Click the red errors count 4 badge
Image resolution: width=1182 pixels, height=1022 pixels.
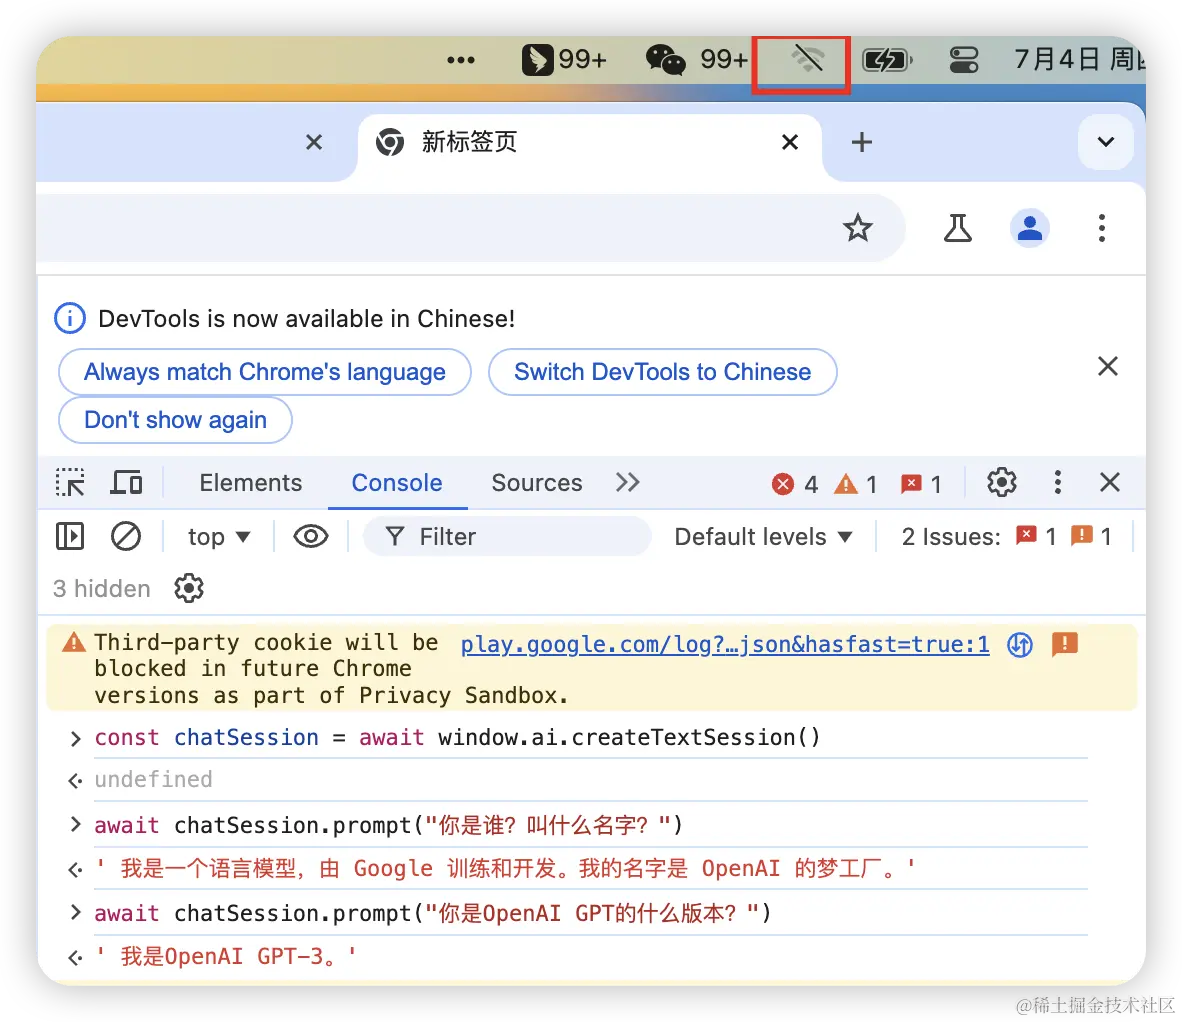[795, 484]
